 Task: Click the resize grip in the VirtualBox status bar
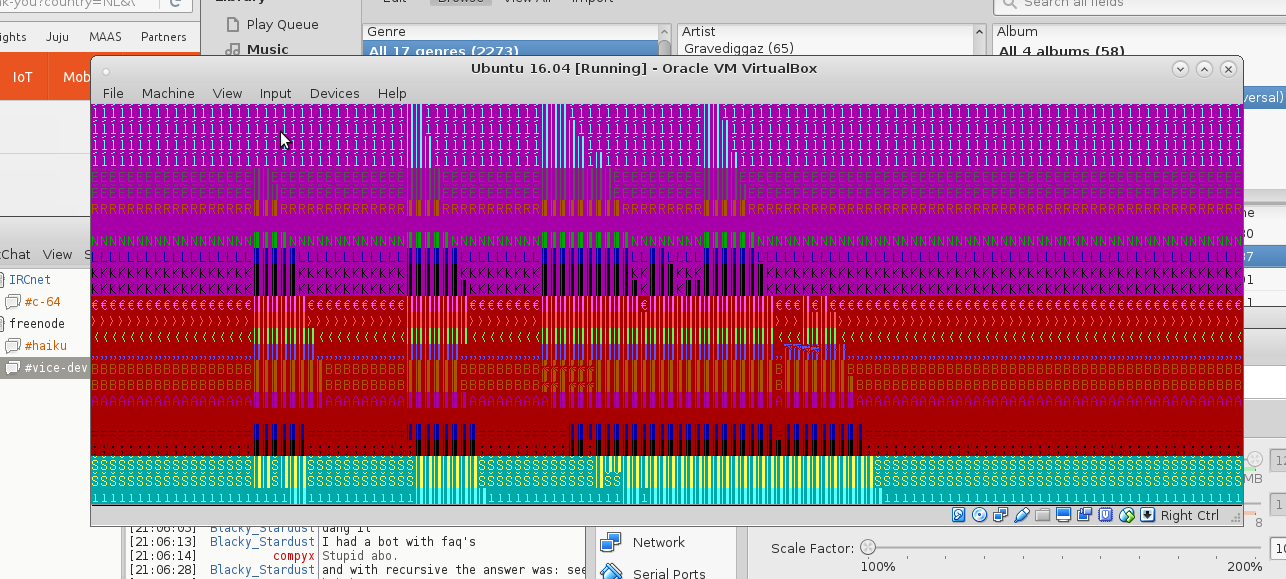[1236, 518]
